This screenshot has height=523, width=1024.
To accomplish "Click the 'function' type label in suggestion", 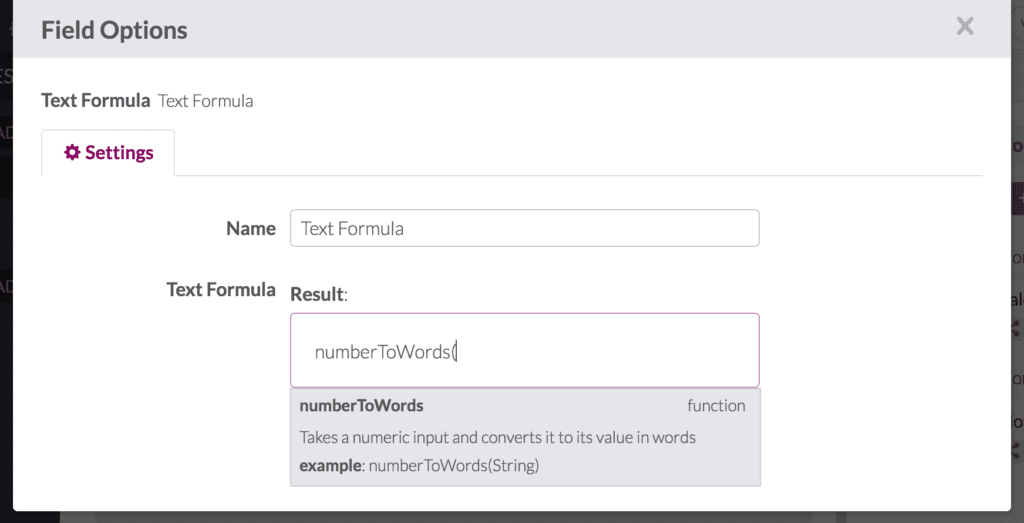I will [x=716, y=406].
